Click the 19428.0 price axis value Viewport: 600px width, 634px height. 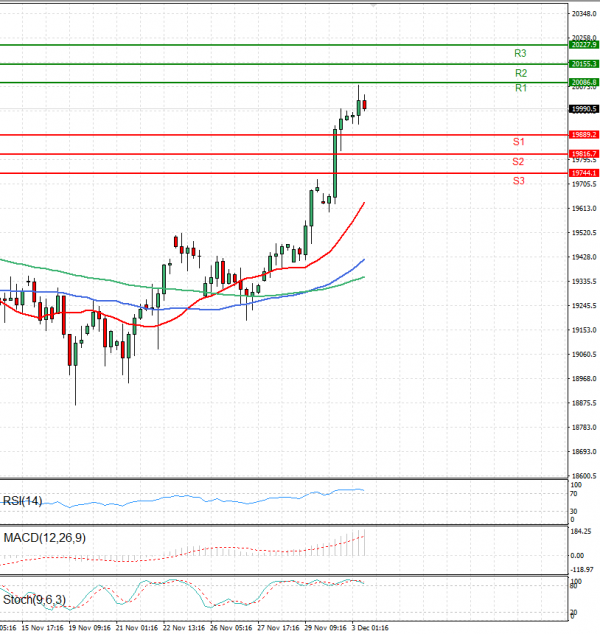coord(584,257)
